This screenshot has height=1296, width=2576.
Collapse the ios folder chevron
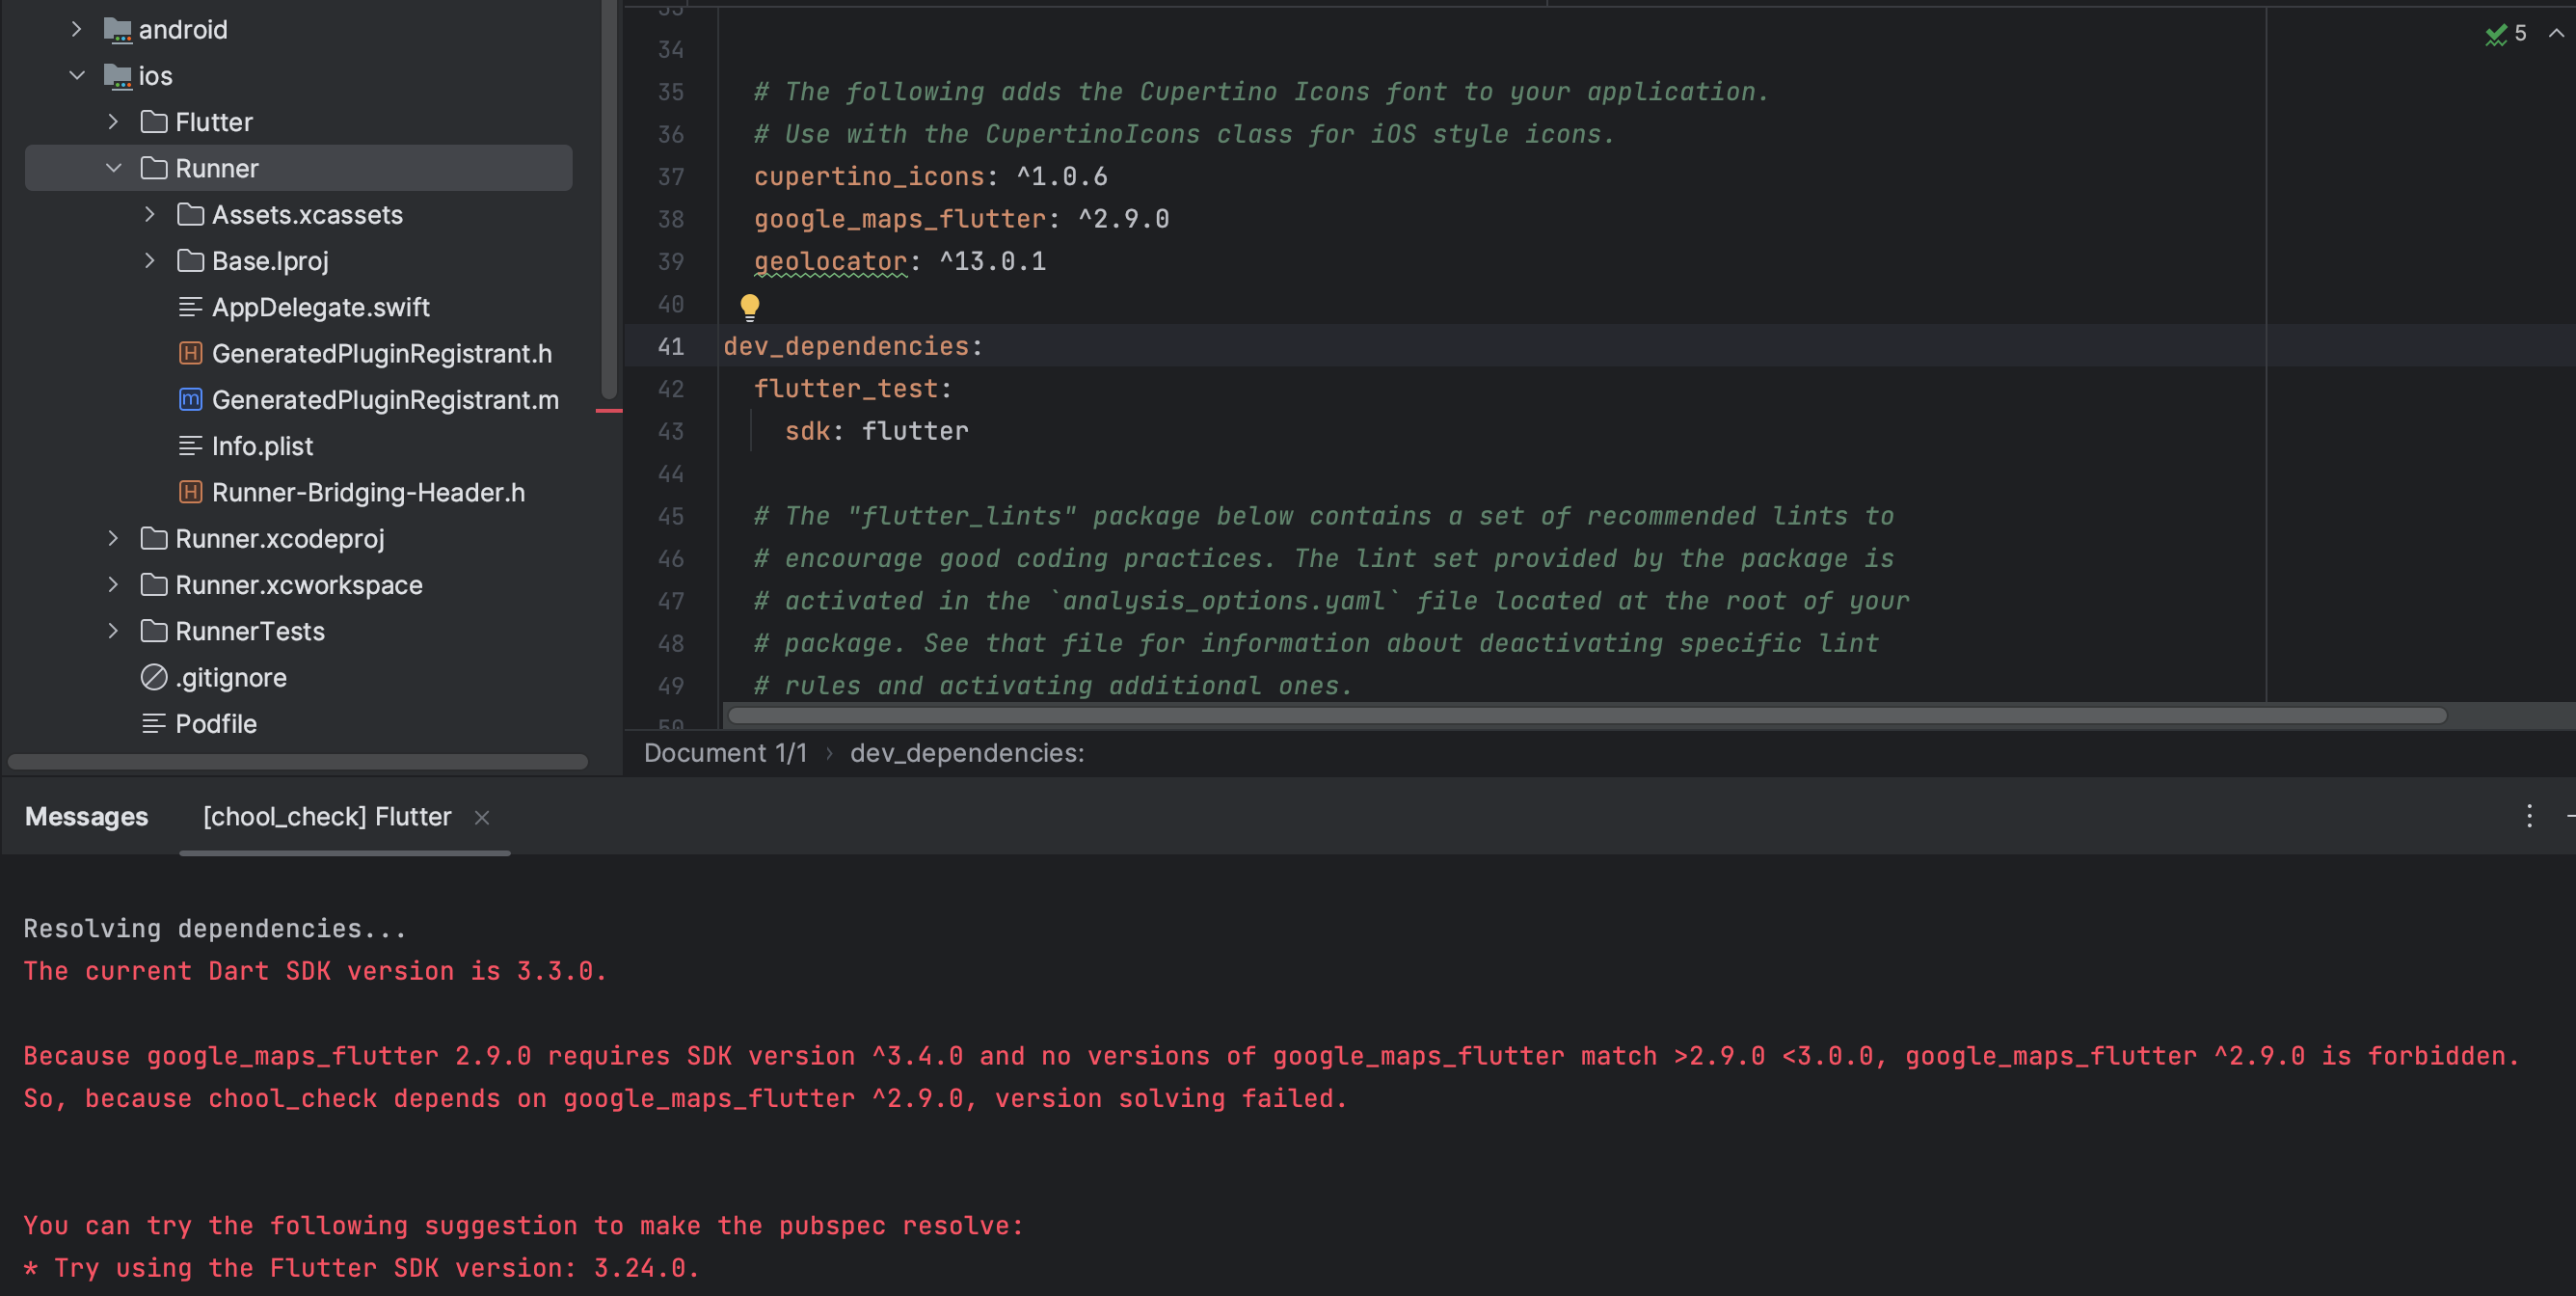click(76, 76)
